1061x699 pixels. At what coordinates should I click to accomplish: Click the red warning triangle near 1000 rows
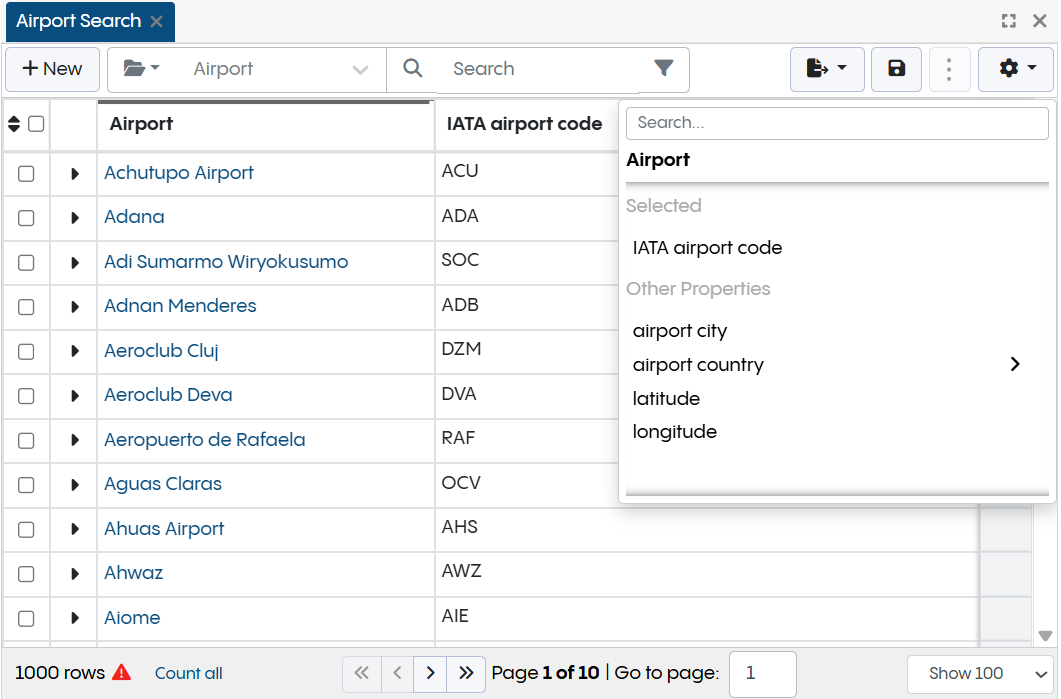(x=121, y=673)
